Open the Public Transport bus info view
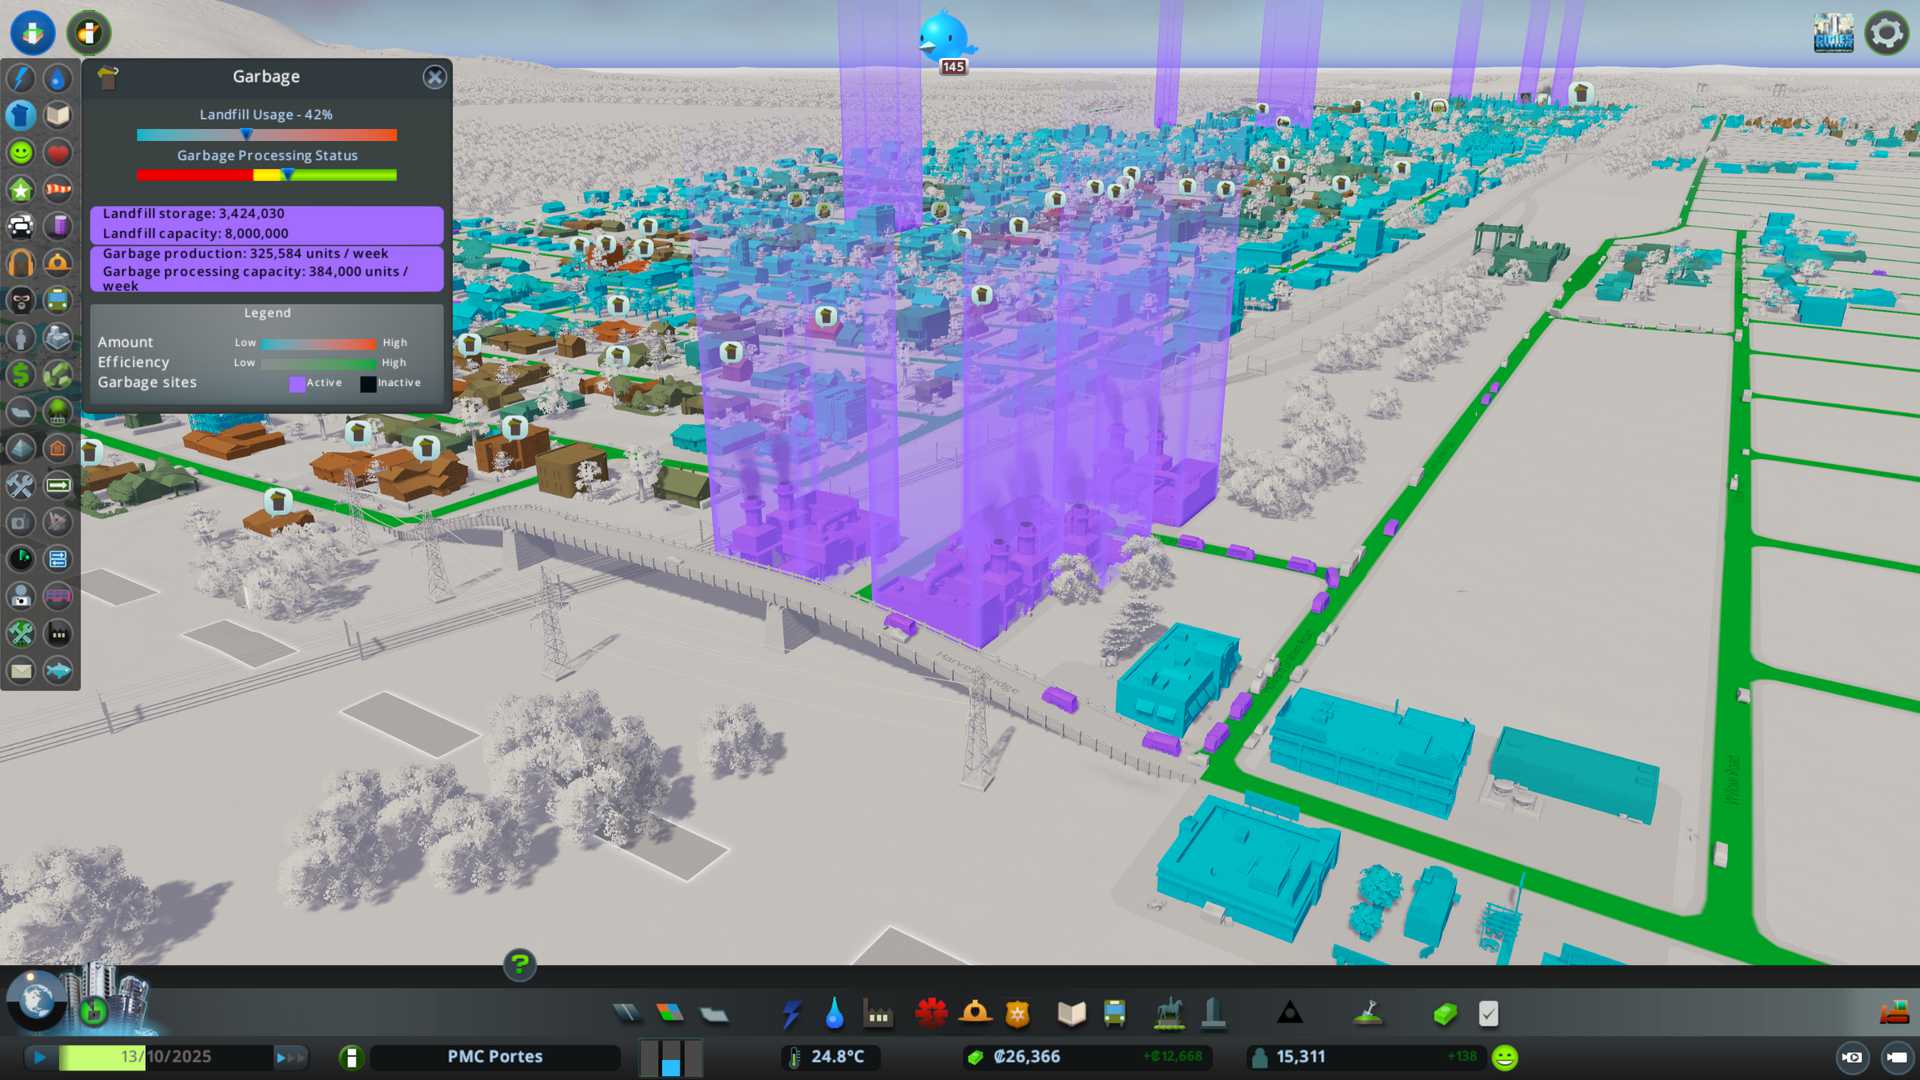This screenshot has height=1080, width=1920. (58, 300)
